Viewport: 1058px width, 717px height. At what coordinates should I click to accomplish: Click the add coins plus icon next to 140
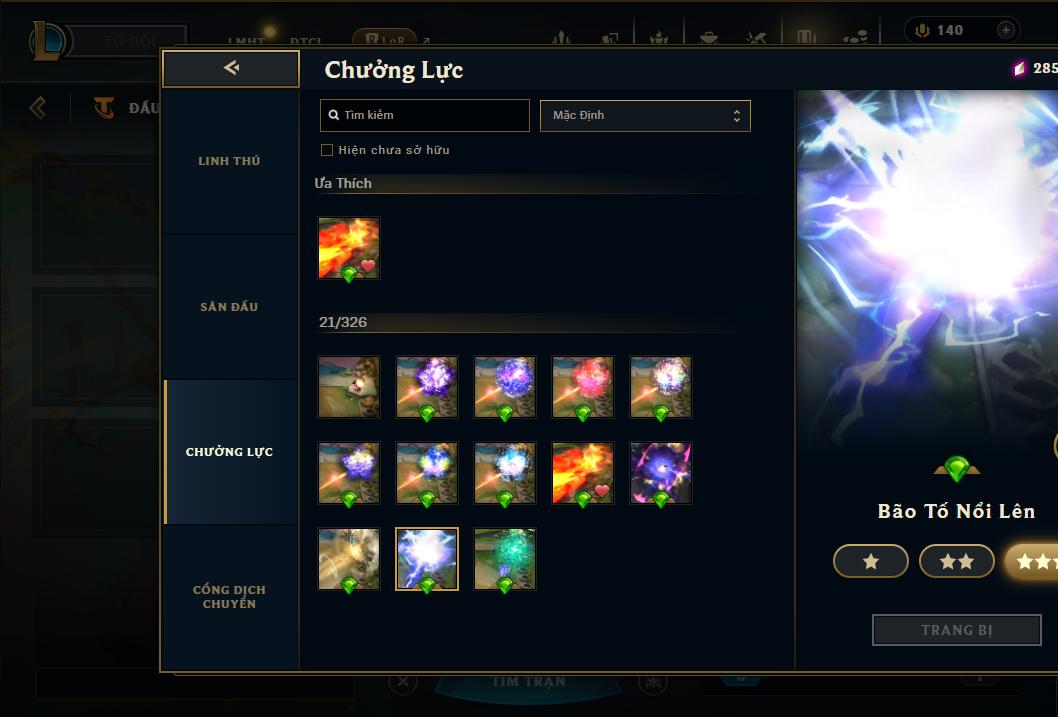(1005, 30)
